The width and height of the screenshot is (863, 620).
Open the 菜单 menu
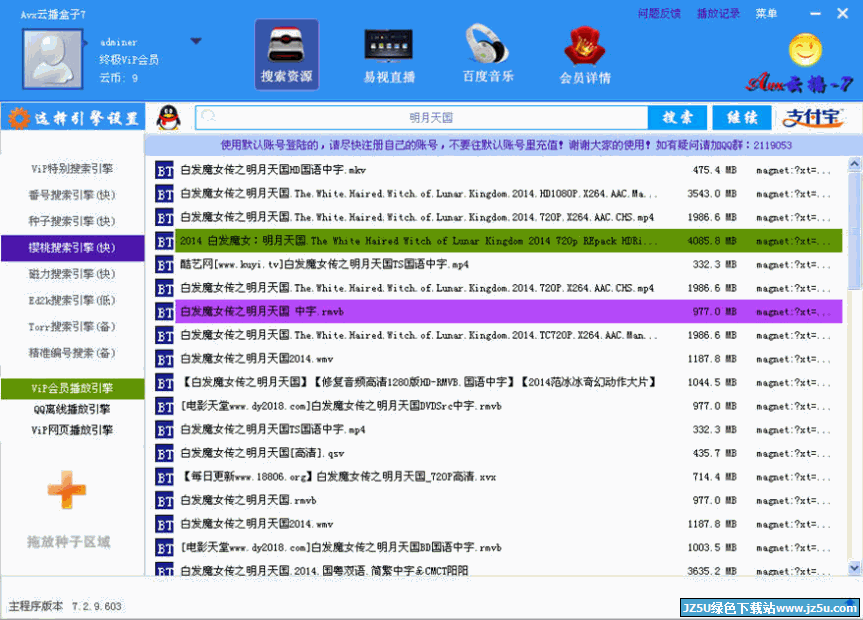coord(766,14)
